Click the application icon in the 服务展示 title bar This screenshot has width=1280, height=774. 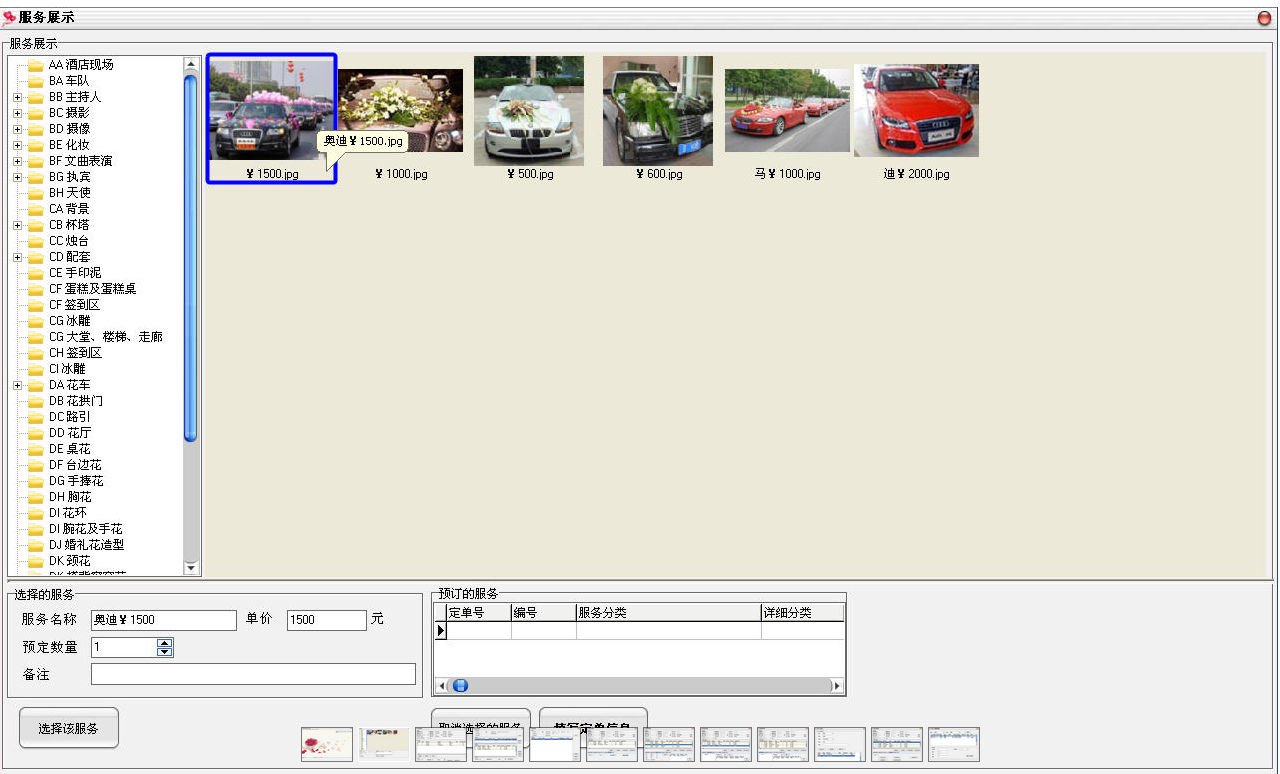click(9, 18)
